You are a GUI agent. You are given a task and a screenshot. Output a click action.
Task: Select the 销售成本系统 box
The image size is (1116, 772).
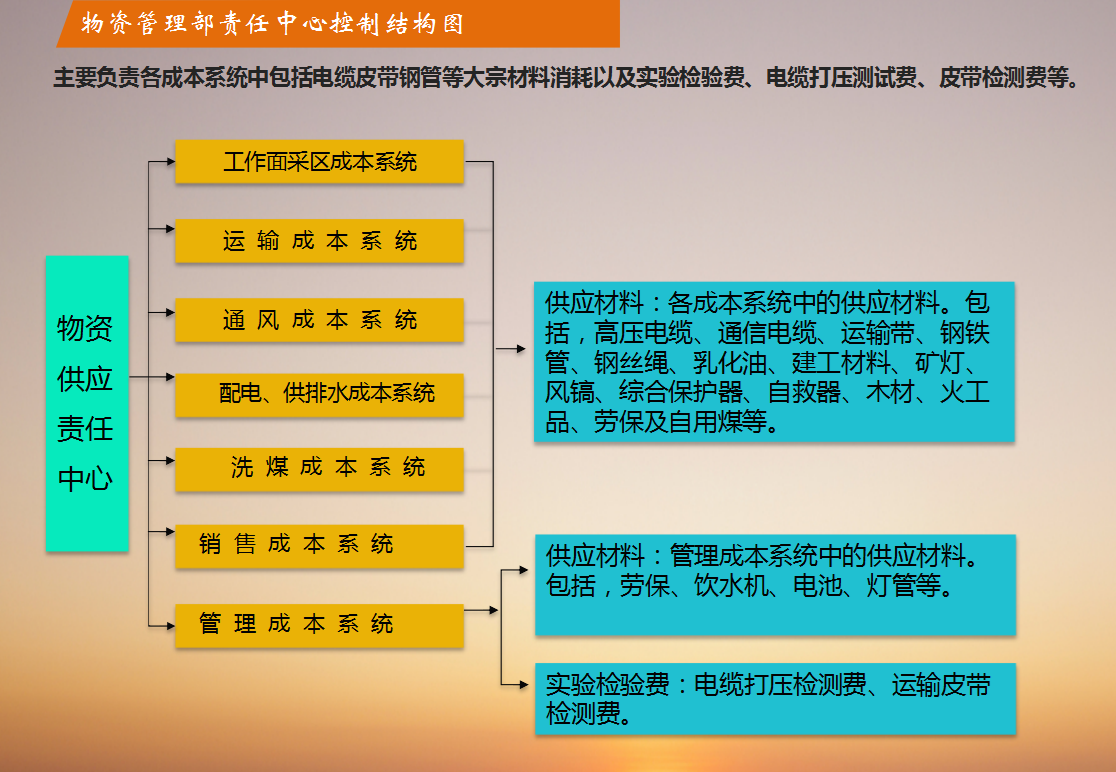pos(319,546)
